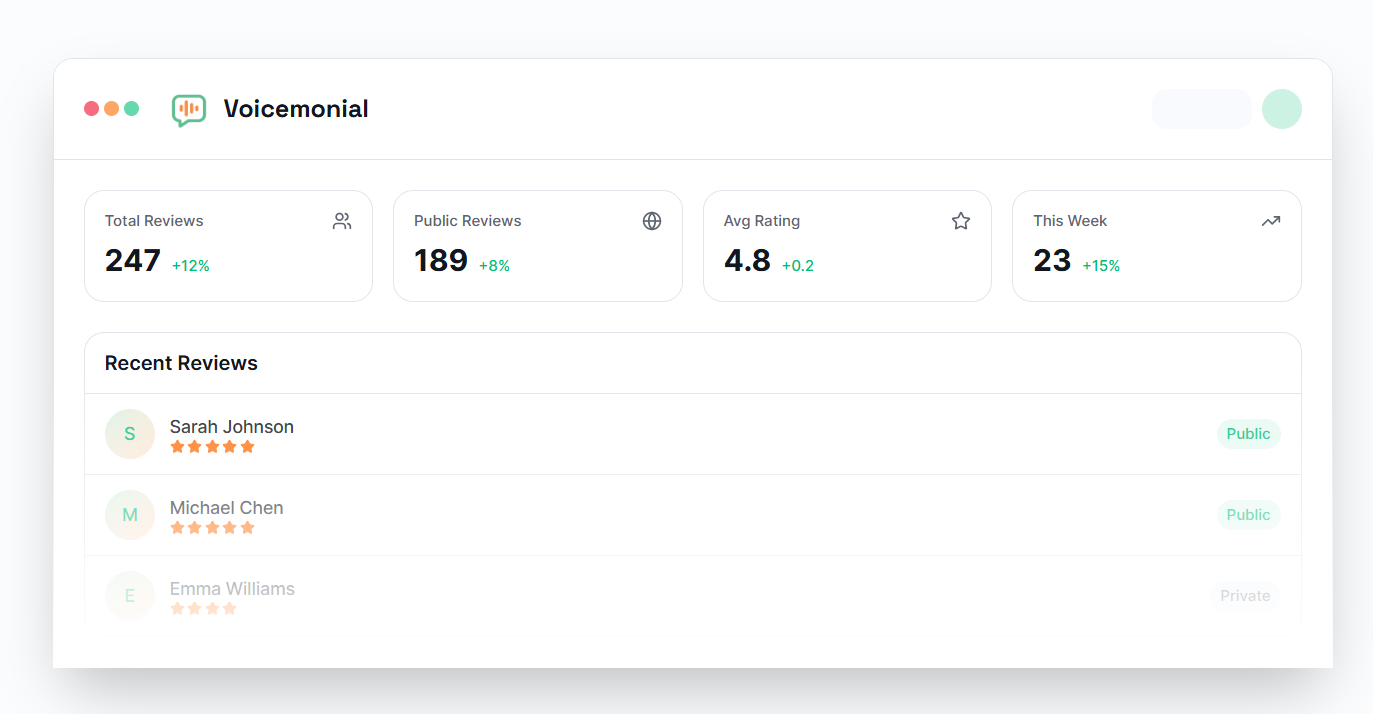The width and height of the screenshot is (1373, 714).
Task: Click the trend arrow icon on This Week card
Action: pyautogui.click(x=1270, y=220)
